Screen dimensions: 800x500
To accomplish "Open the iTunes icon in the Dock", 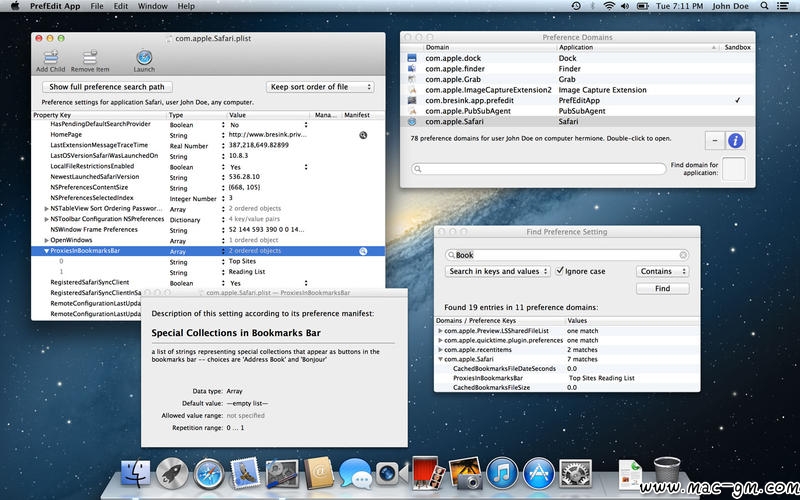I will 502,473.
